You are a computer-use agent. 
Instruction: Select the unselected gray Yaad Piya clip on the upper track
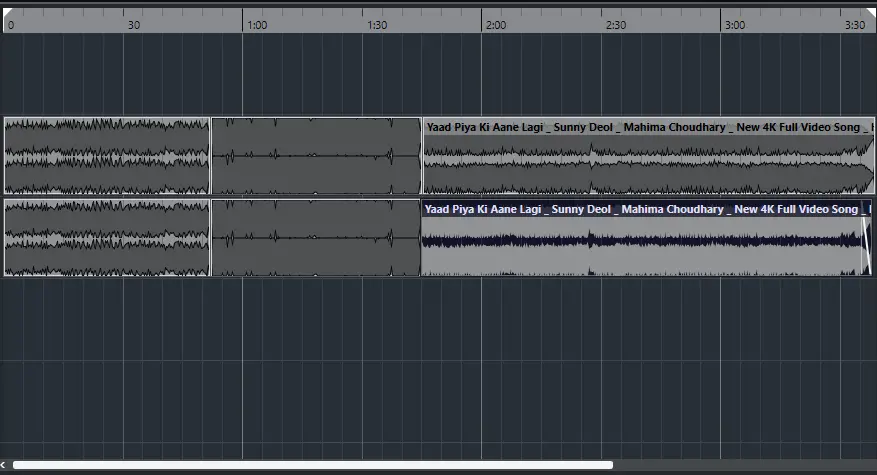coord(649,156)
